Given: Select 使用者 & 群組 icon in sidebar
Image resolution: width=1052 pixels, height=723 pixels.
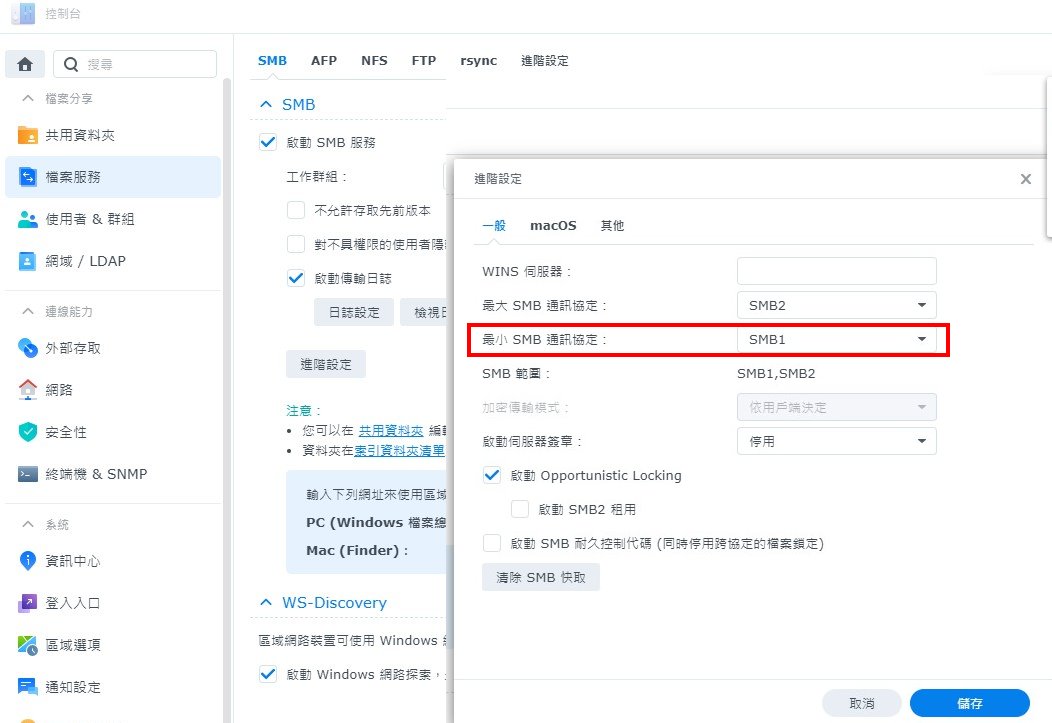Looking at the screenshot, I should (28, 219).
